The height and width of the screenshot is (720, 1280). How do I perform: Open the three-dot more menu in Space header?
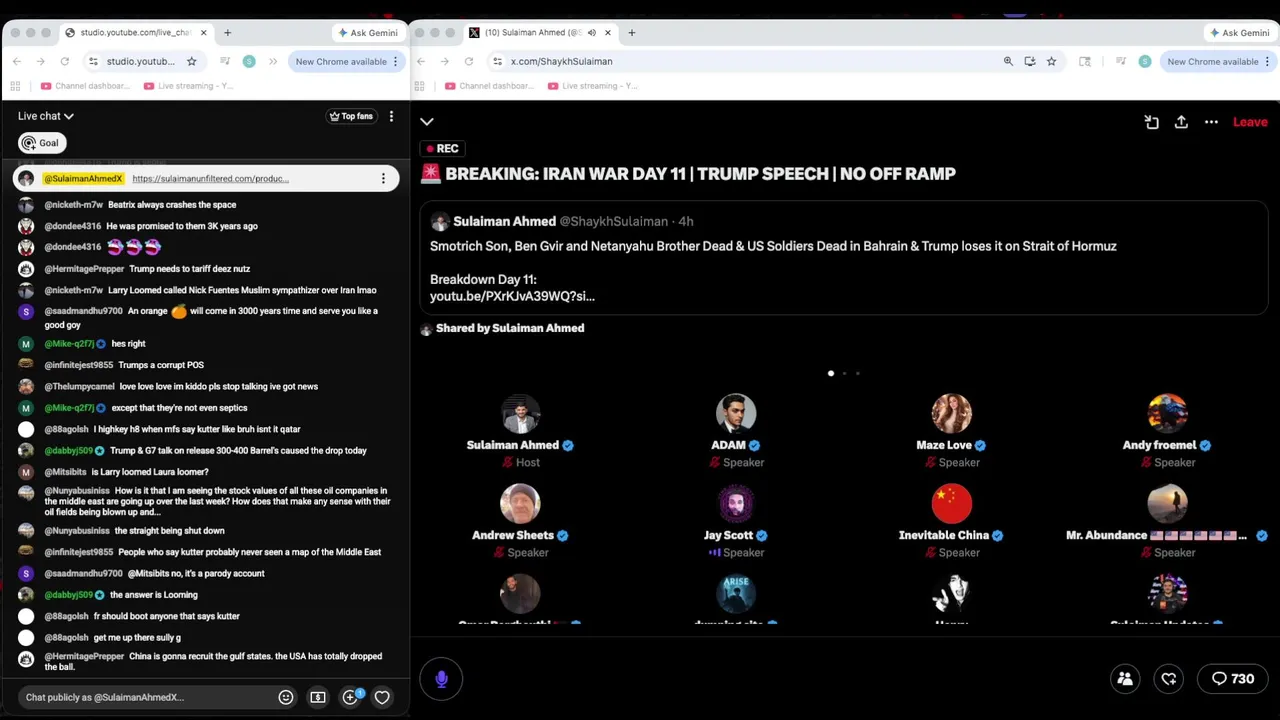[x=1211, y=122]
